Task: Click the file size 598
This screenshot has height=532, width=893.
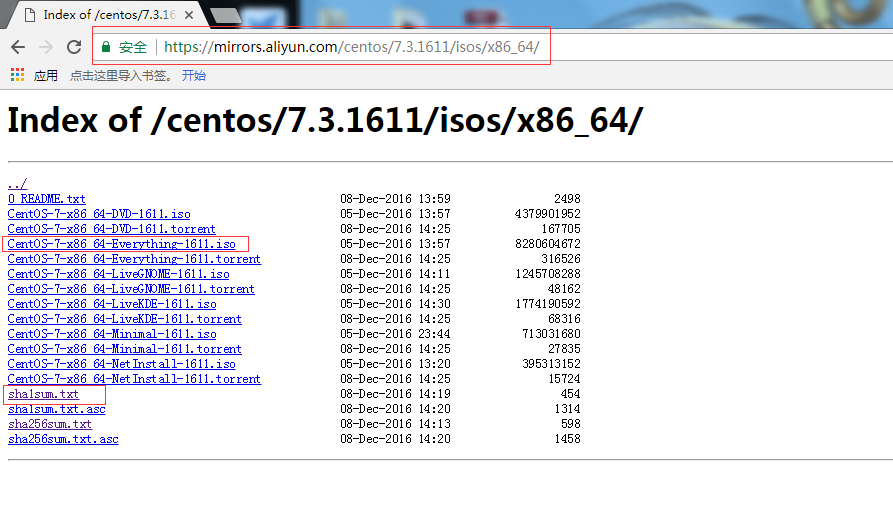Action: (571, 424)
